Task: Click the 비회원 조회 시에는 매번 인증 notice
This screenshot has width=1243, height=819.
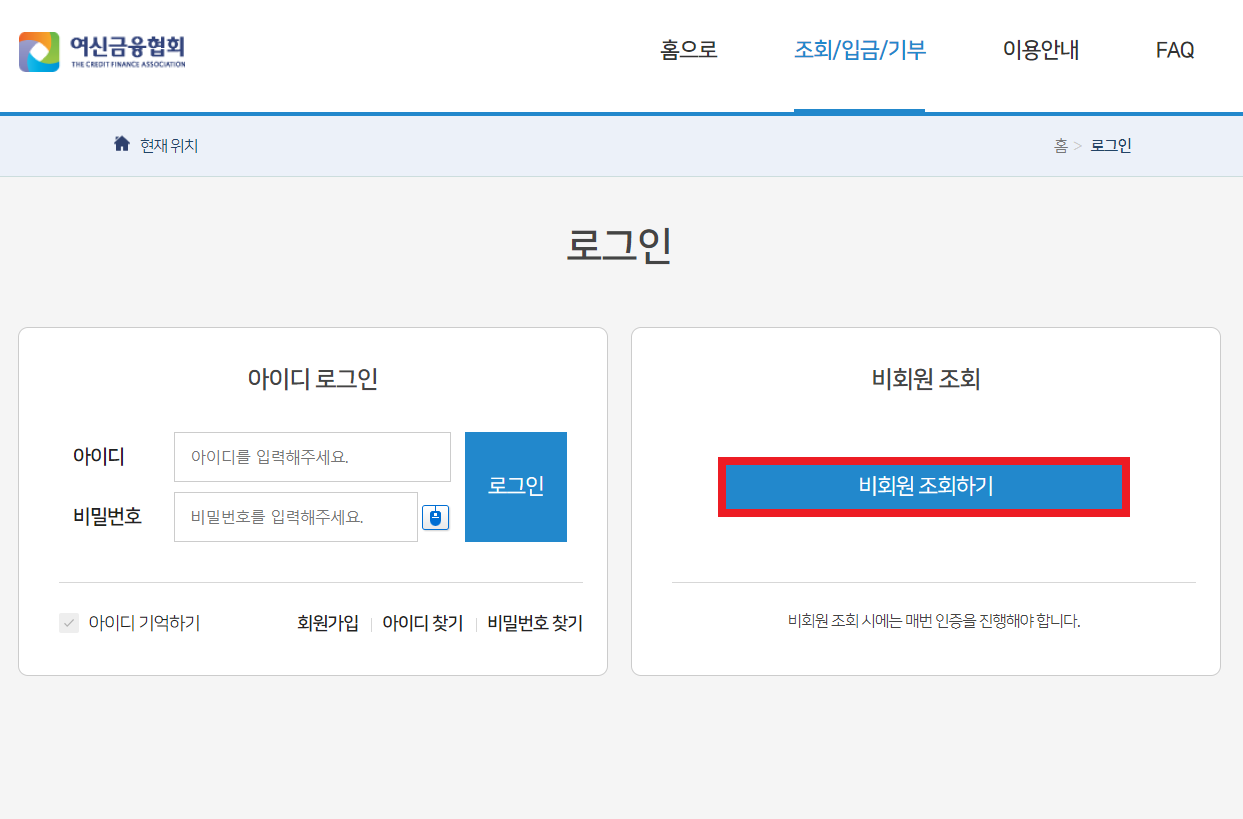Action: (x=934, y=621)
